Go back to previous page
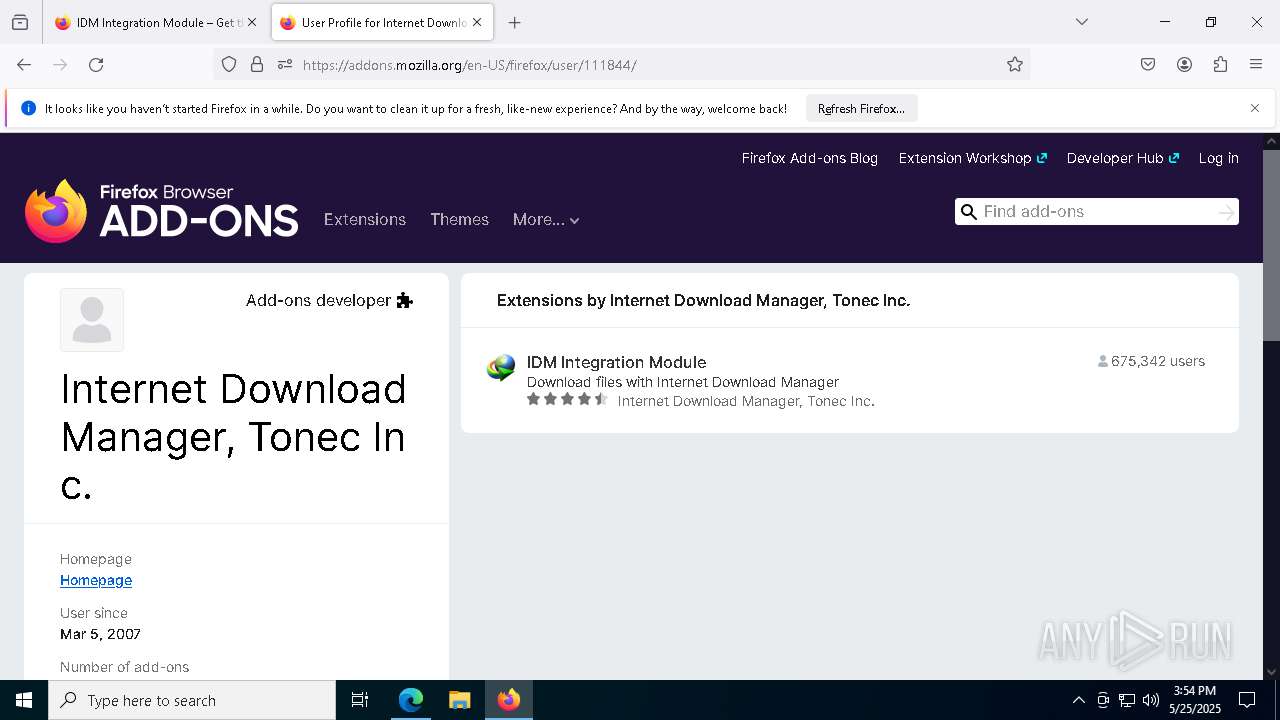The height and width of the screenshot is (720, 1280). tap(24, 65)
